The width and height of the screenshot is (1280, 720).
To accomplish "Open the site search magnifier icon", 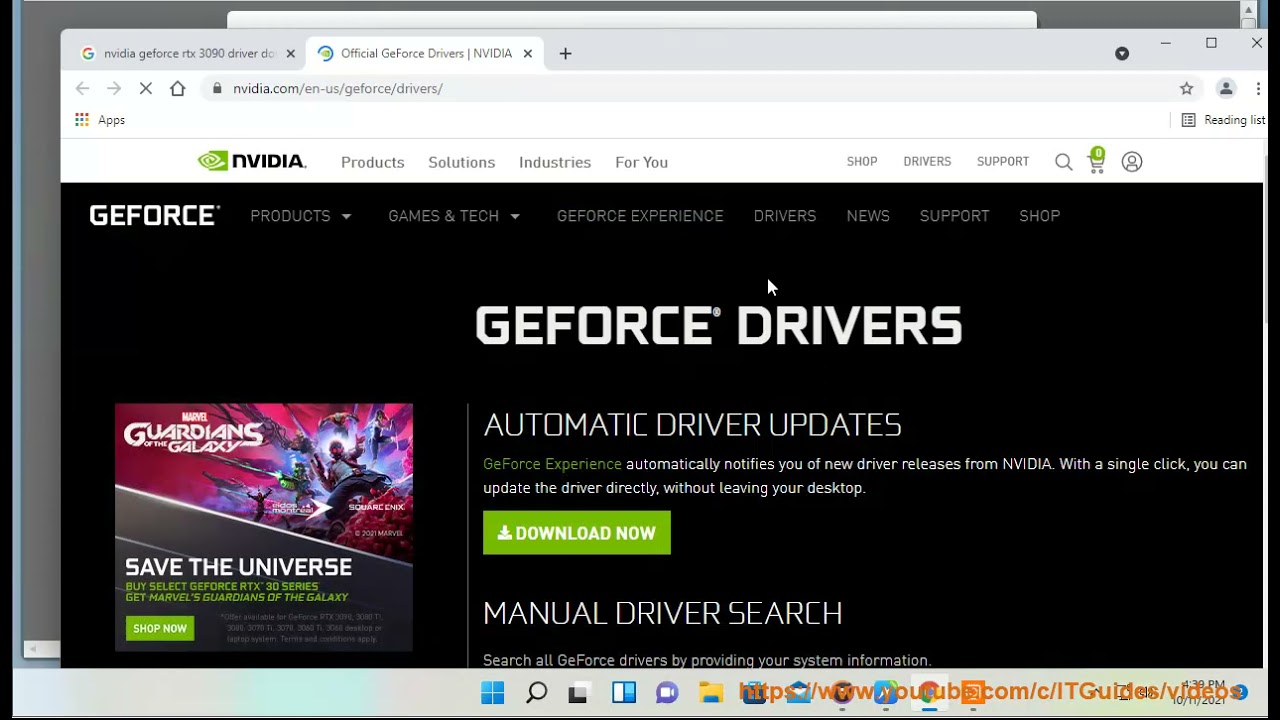I will point(1063,162).
